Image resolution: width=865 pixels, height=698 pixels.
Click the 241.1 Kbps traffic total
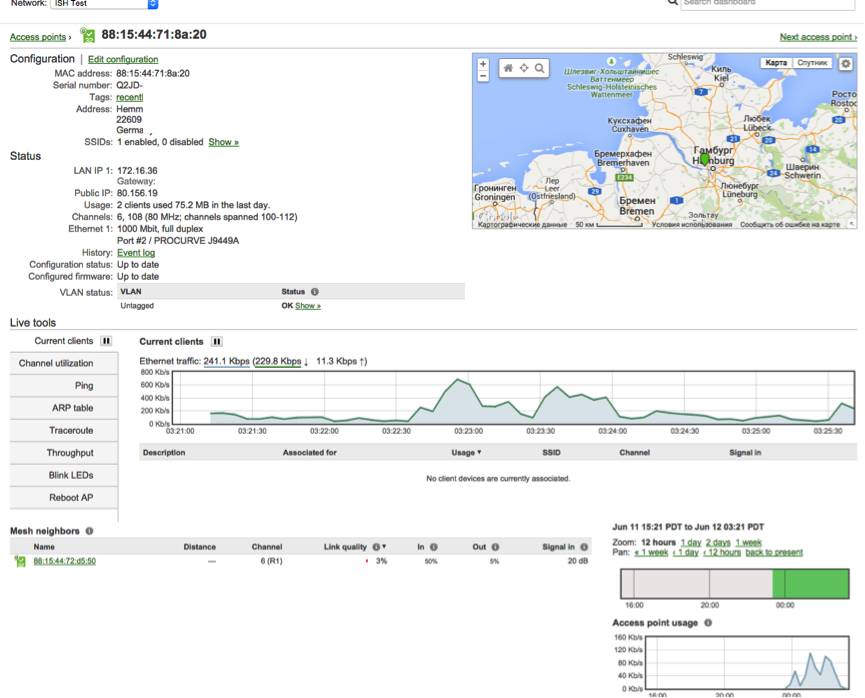[227, 361]
